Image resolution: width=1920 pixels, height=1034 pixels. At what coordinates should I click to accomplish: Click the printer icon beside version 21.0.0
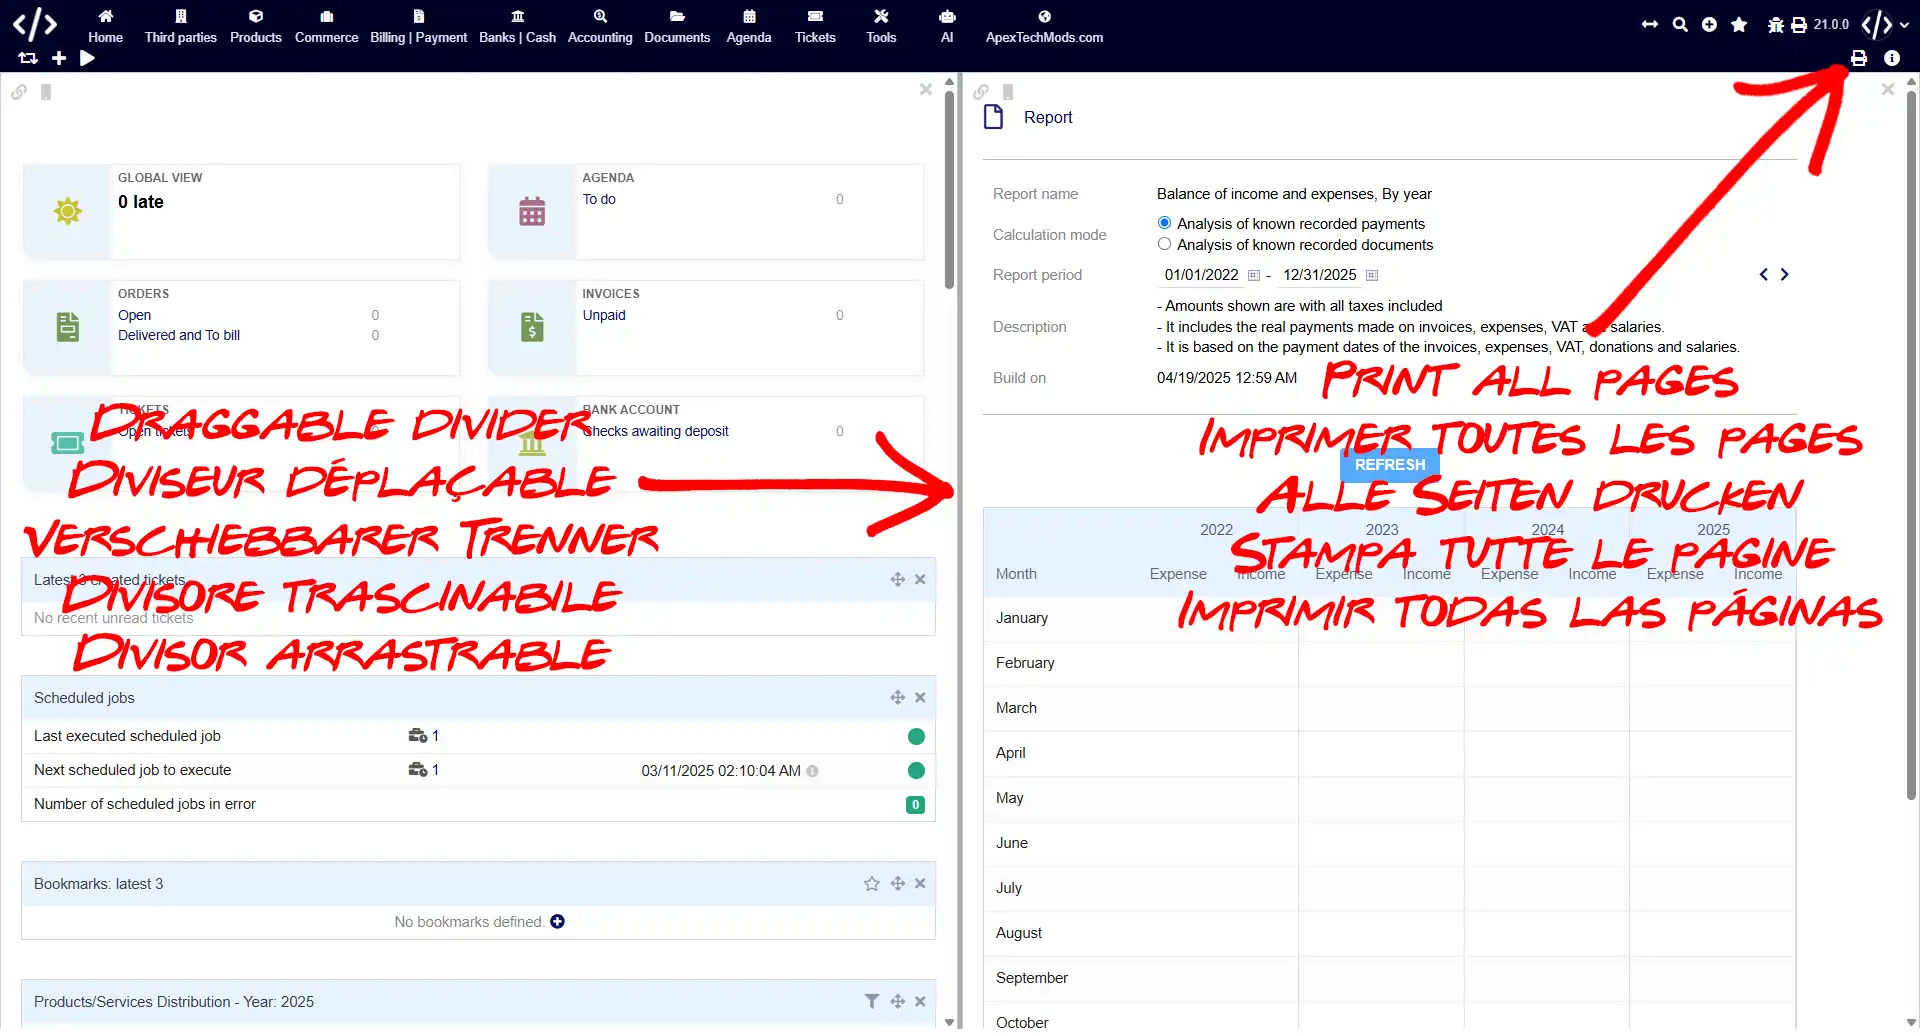(x=1799, y=25)
